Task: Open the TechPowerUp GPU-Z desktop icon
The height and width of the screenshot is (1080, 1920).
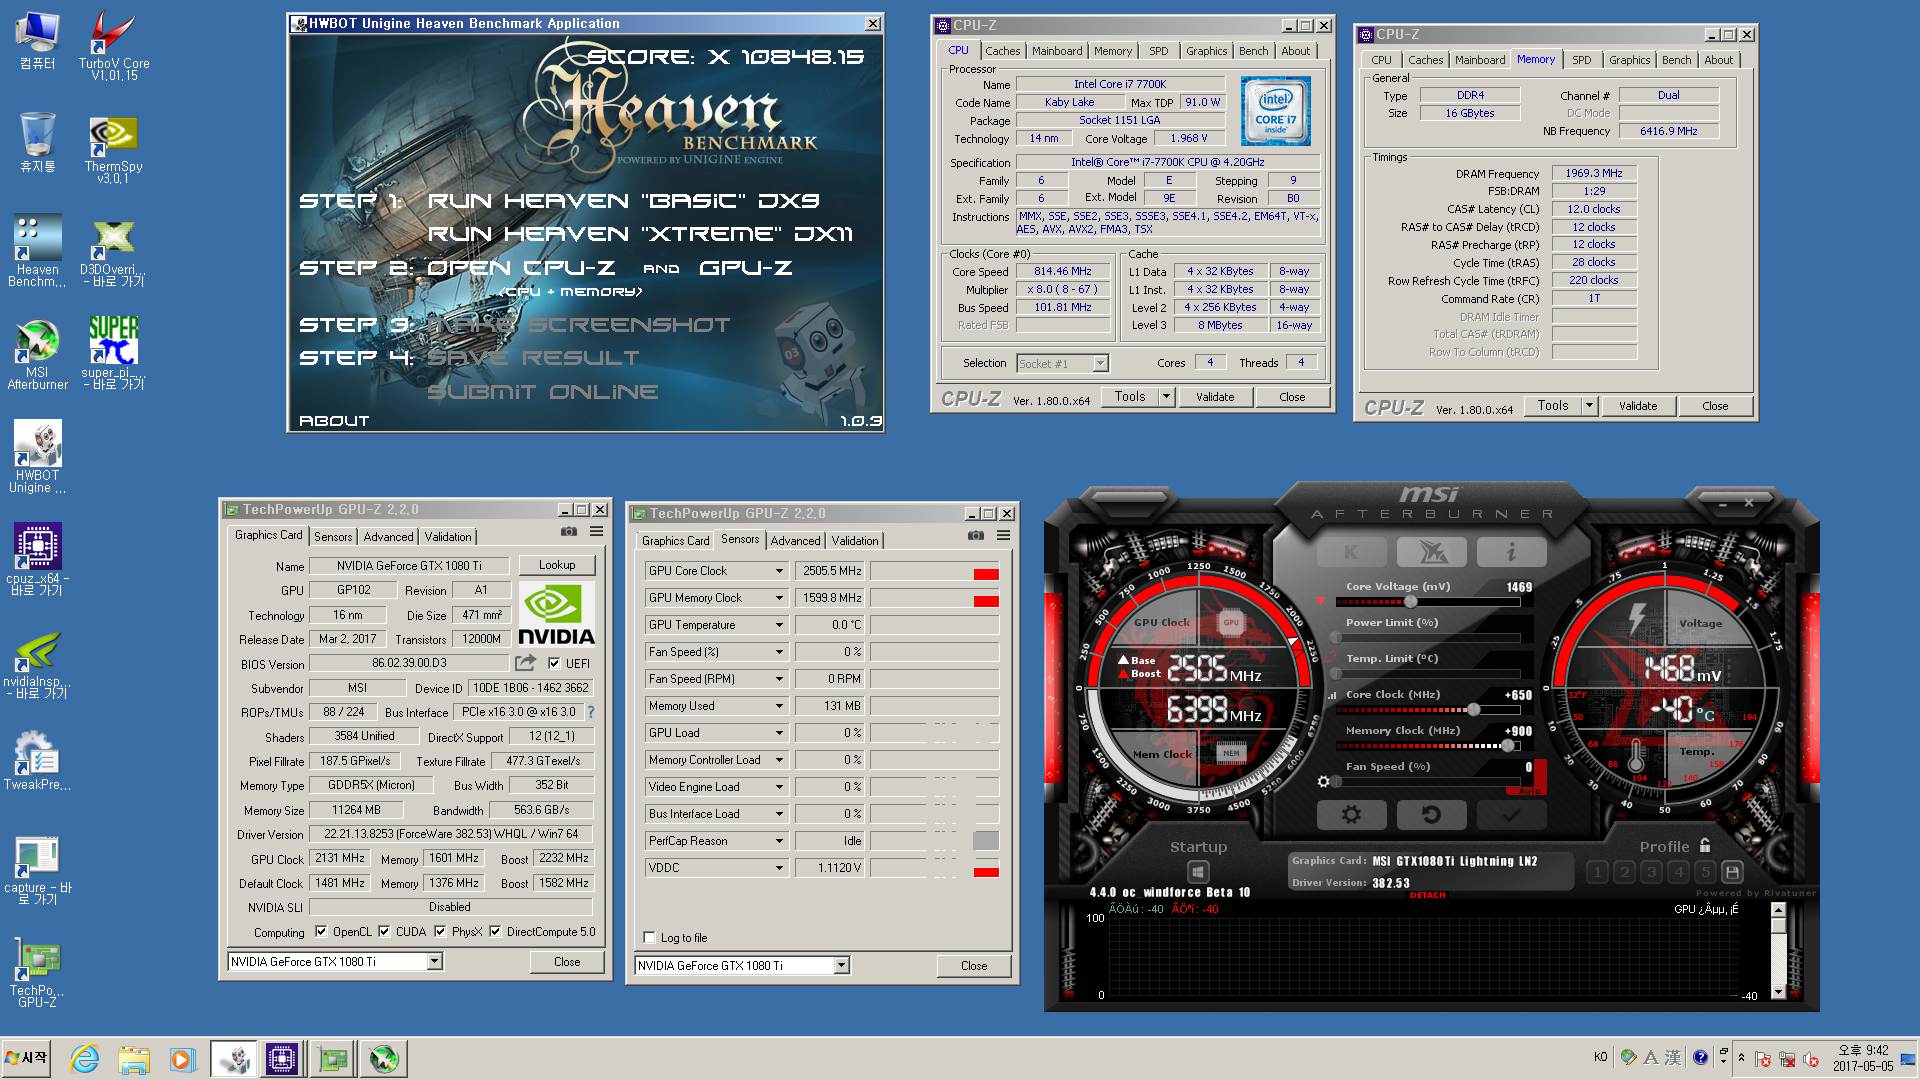Action: point(37,973)
